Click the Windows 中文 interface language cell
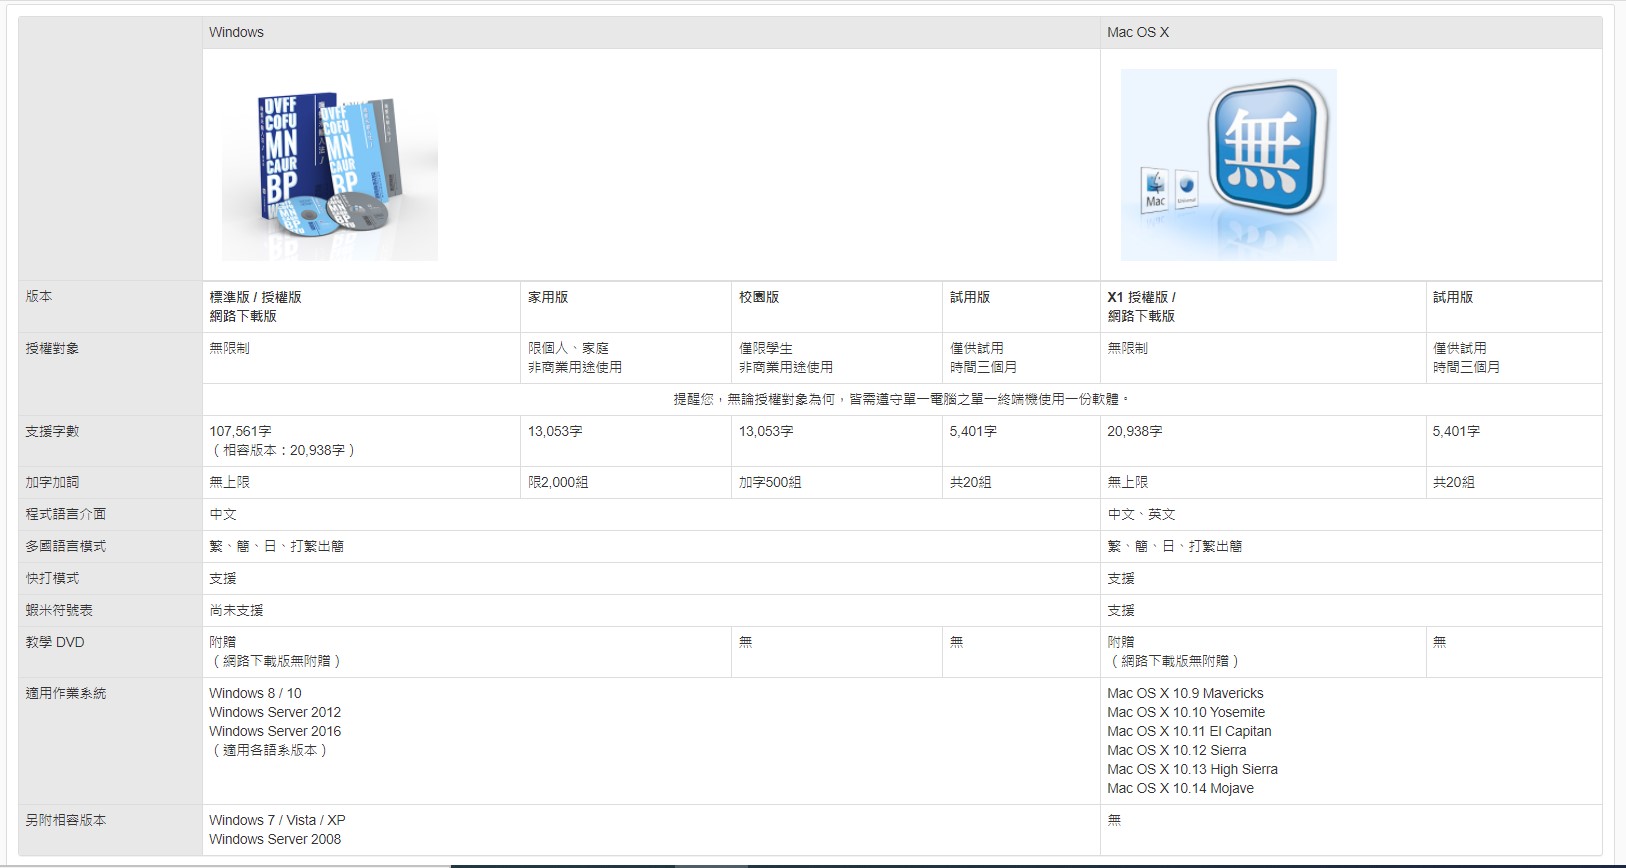This screenshot has width=1626, height=868. (651, 514)
